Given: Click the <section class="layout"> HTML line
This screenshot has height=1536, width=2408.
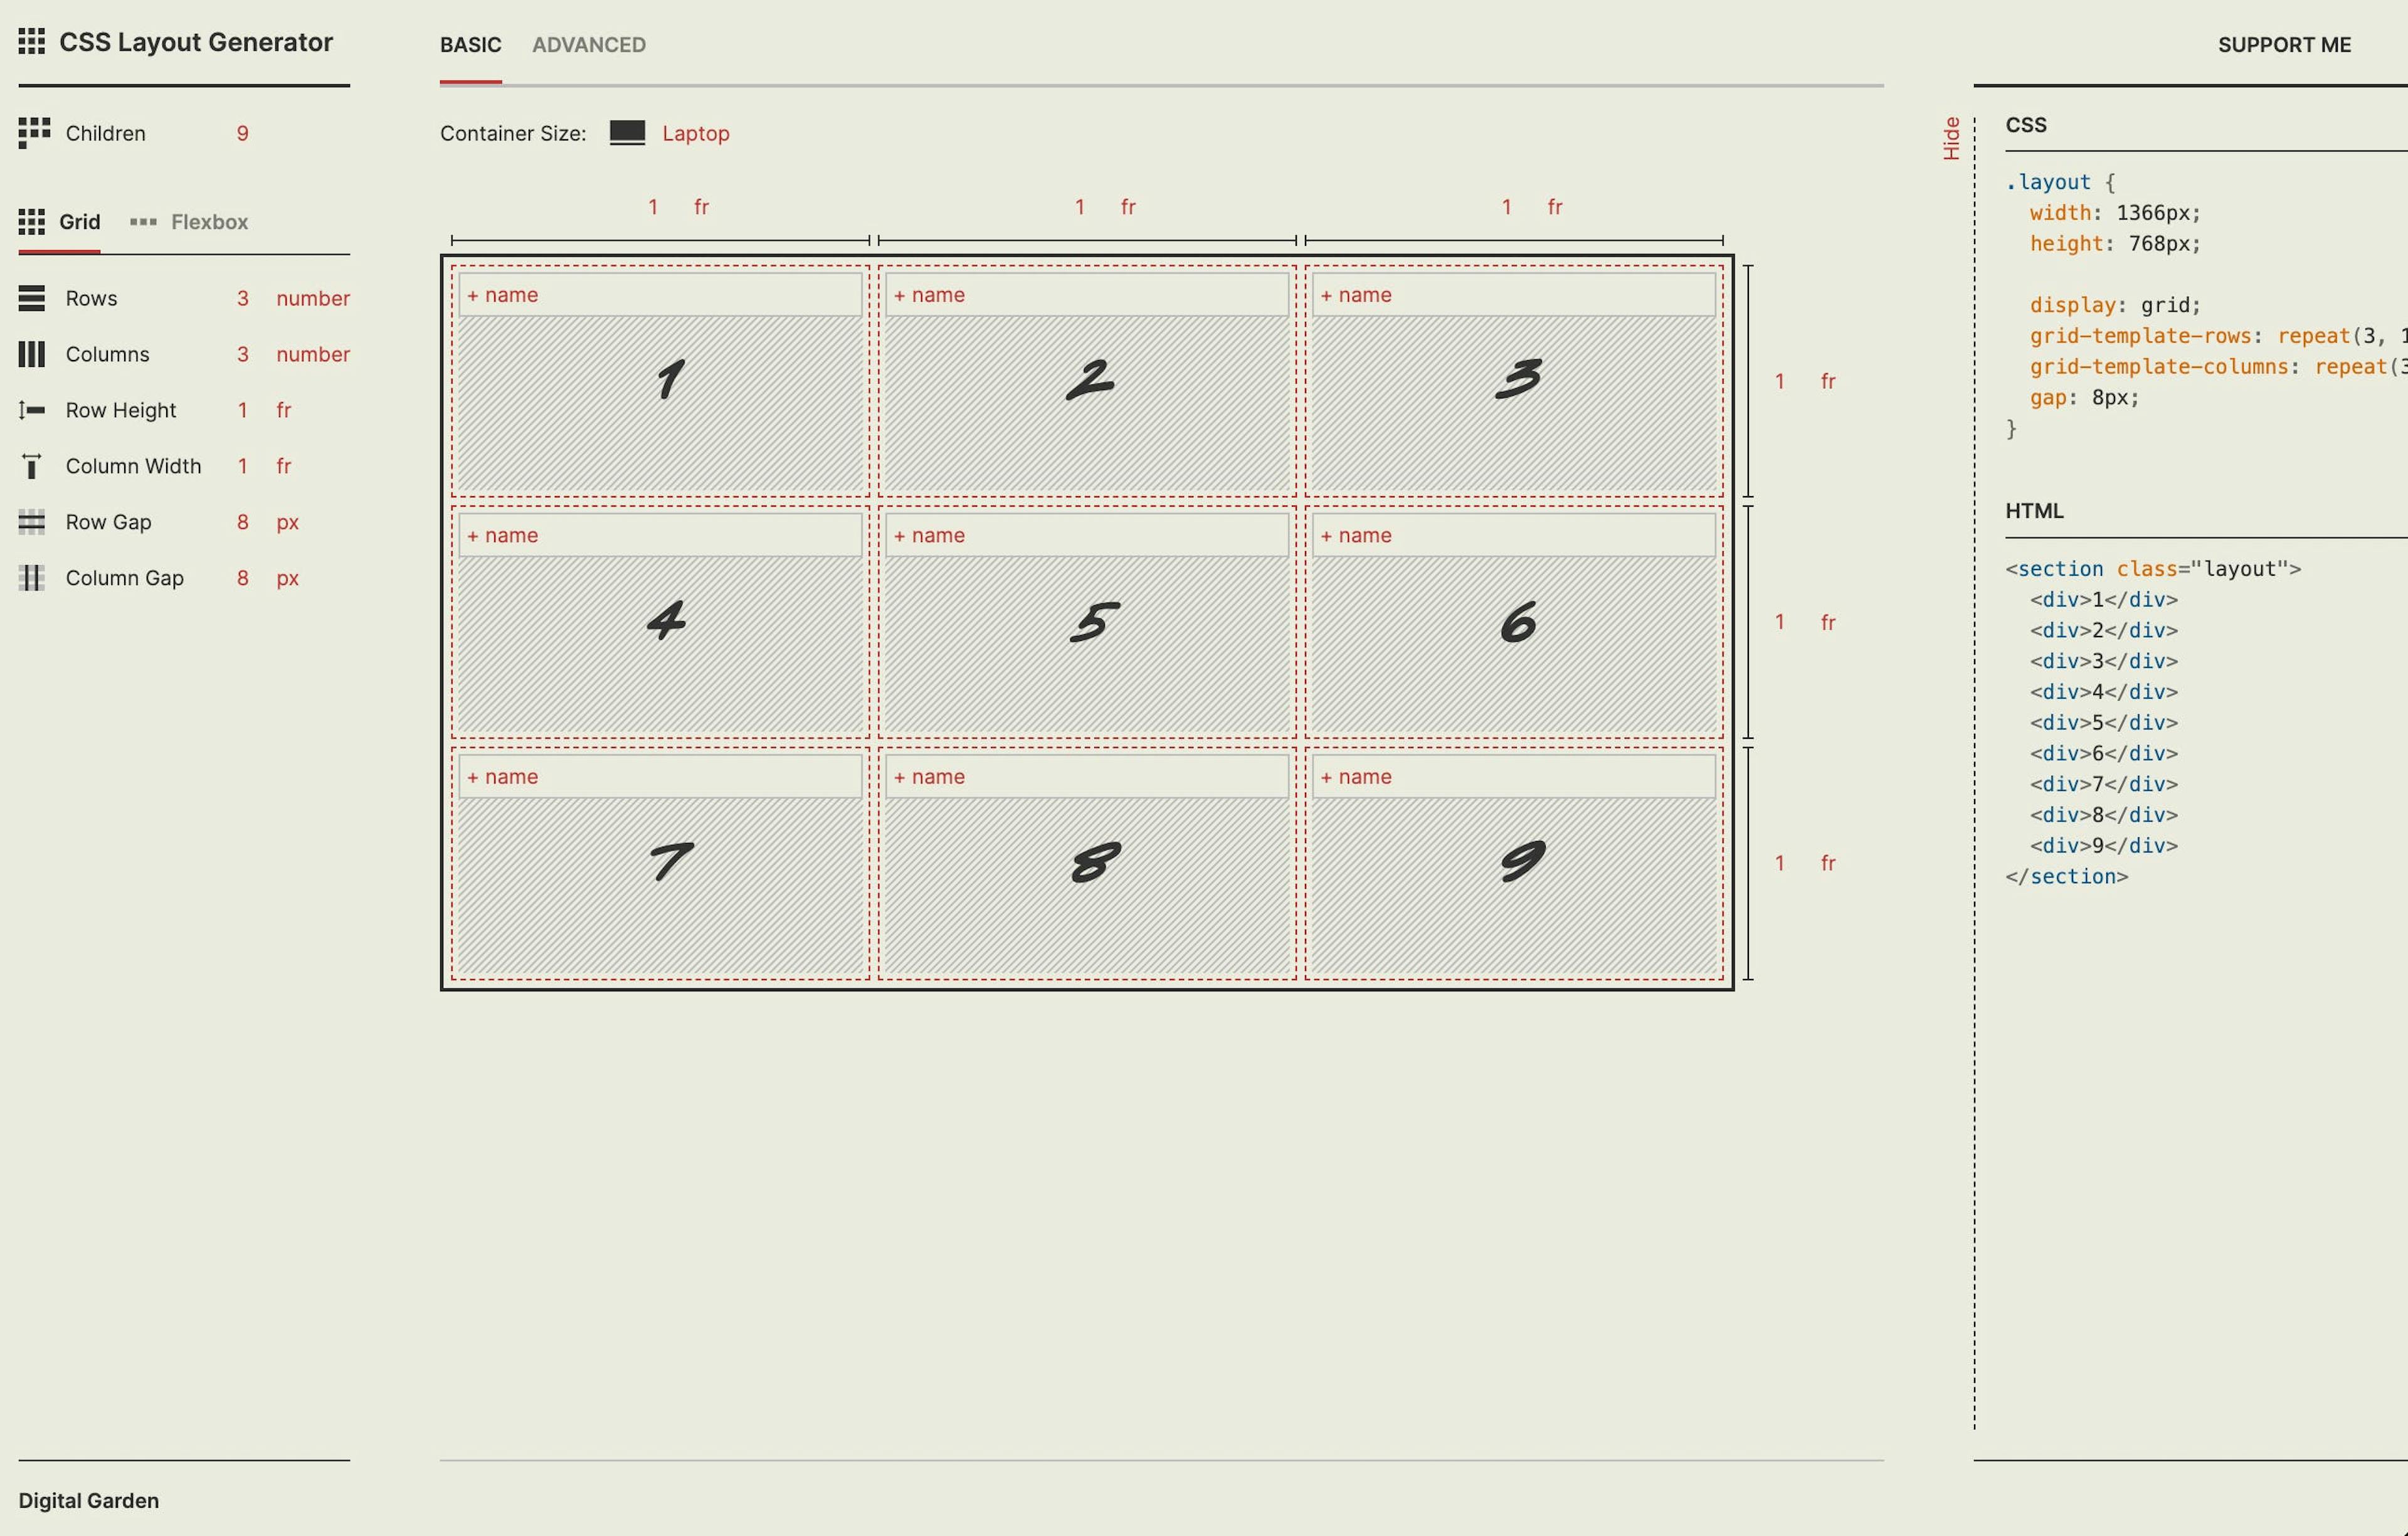Looking at the screenshot, I should coord(2153,569).
